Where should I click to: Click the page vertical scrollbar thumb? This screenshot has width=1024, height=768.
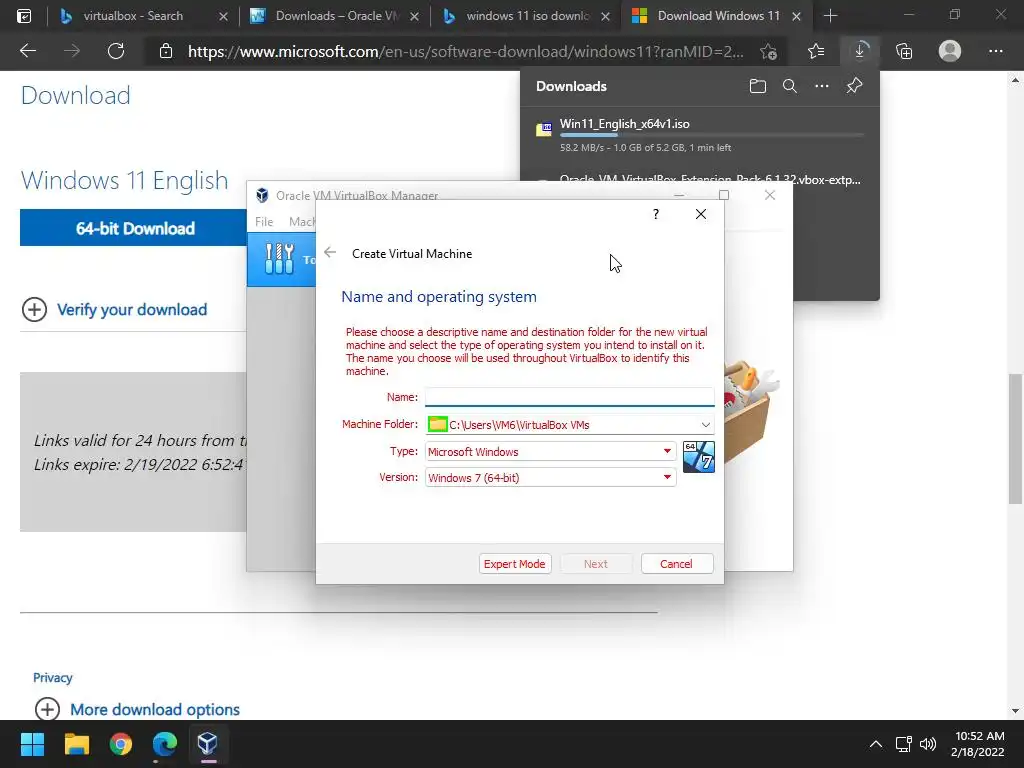pyautogui.click(x=1015, y=438)
